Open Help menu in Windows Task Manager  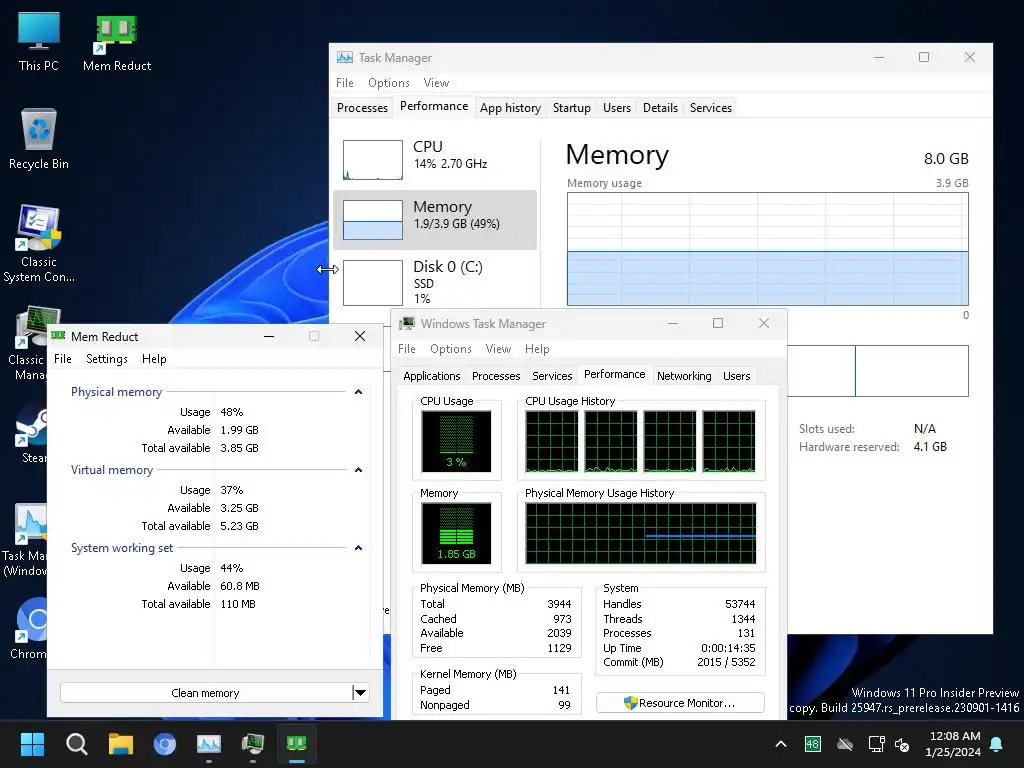click(537, 349)
